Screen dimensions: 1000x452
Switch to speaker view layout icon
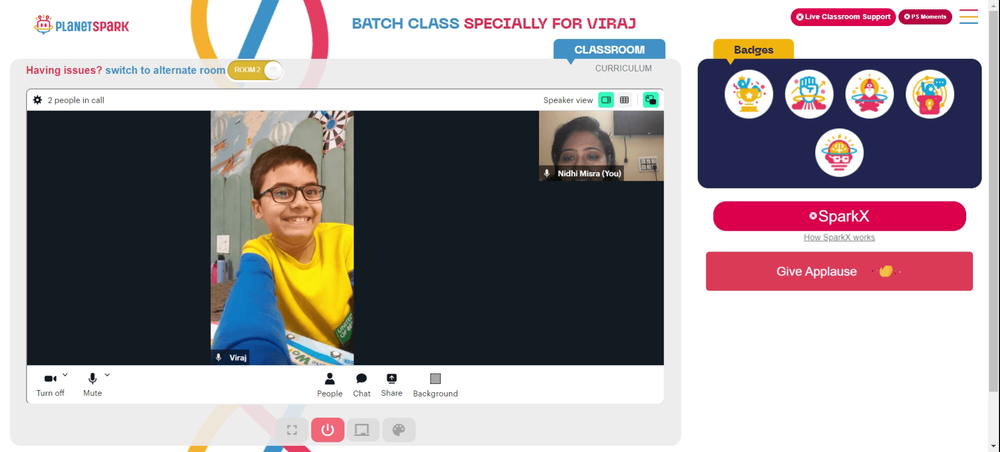(606, 99)
